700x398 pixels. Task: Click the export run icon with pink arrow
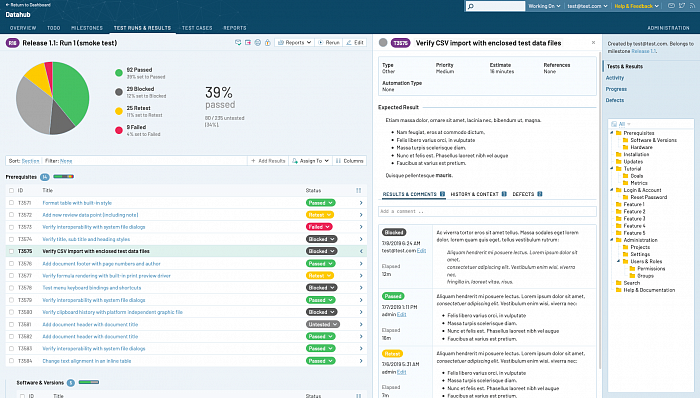248,42
